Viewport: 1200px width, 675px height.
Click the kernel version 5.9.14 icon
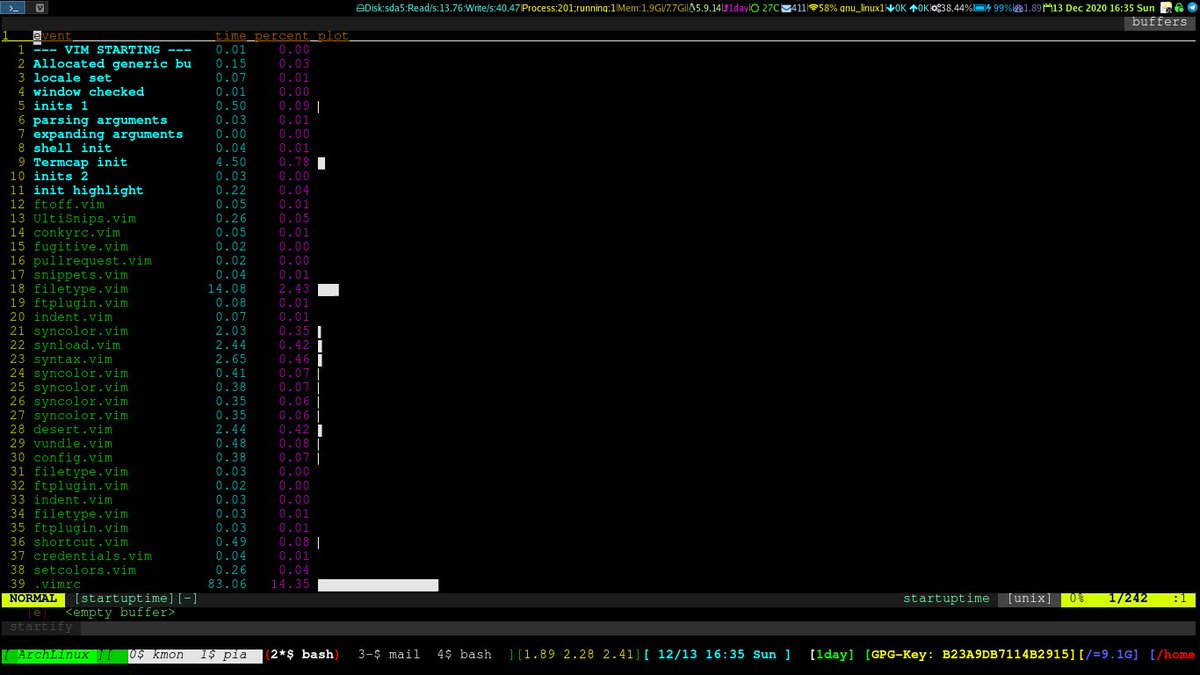(x=691, y=7)
